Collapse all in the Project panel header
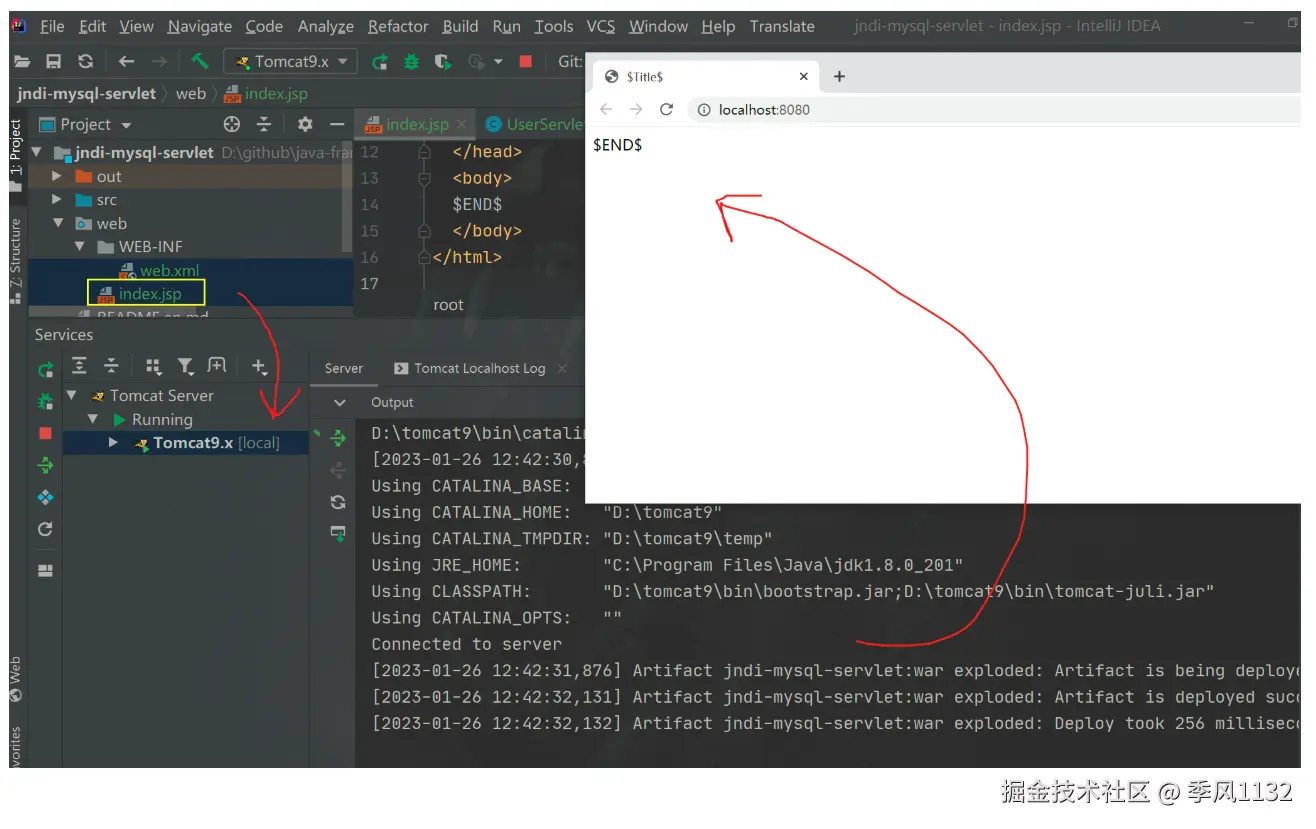The width and height of the screenshot is (1316, 829). [264, 124]
